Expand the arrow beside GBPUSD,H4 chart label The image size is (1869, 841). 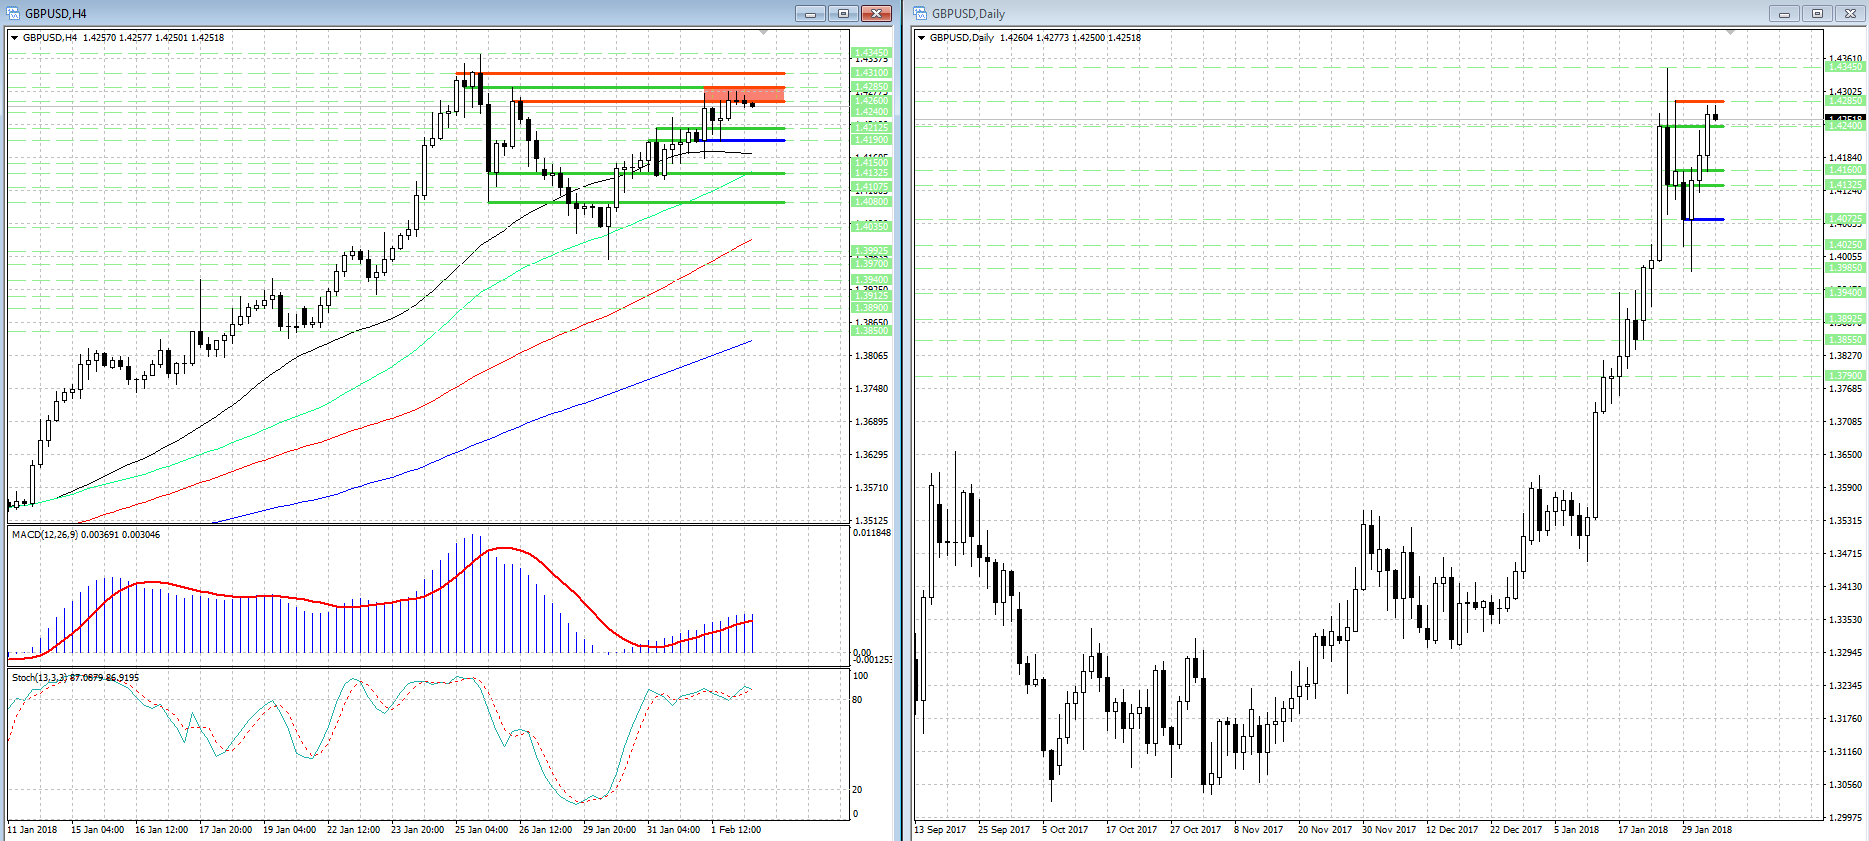(x=14, y=38)
